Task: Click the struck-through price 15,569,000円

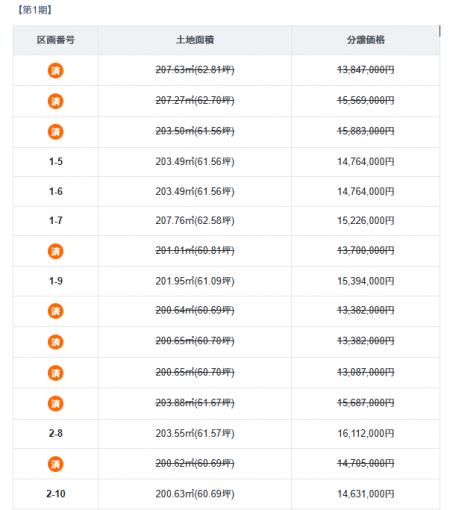Action: [366, 100]
